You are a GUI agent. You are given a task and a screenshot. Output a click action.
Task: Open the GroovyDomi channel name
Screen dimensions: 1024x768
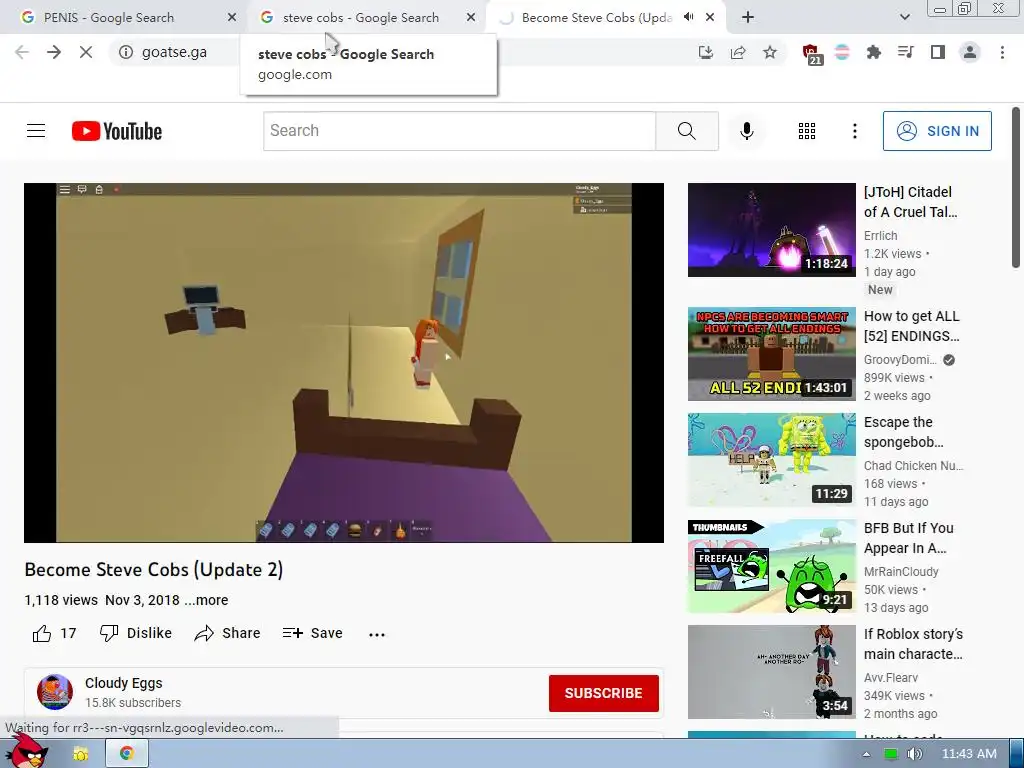pyautogui.click(x=900, y=360)
